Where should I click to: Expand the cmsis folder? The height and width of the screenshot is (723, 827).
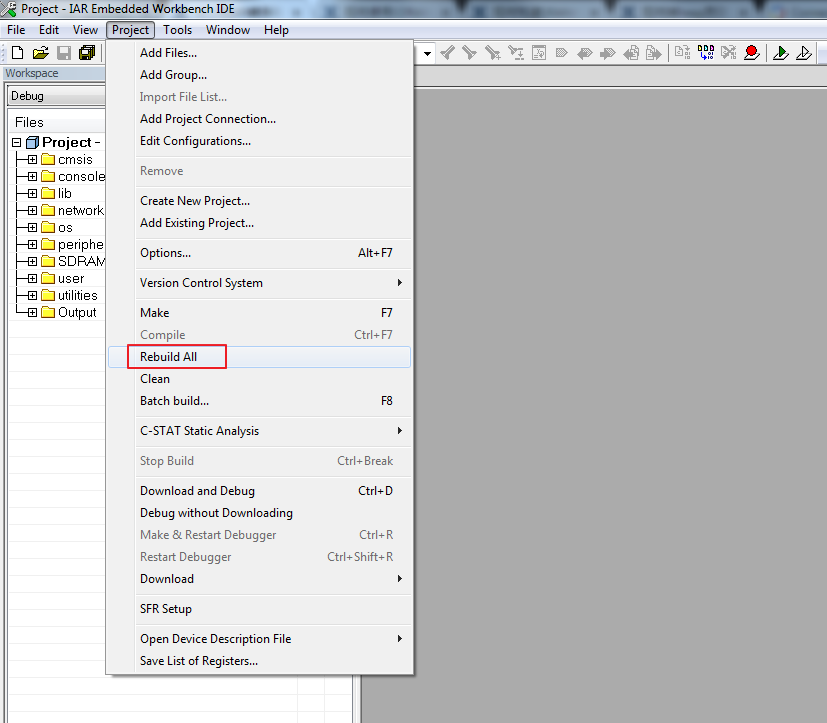click(x=32, y=159)
